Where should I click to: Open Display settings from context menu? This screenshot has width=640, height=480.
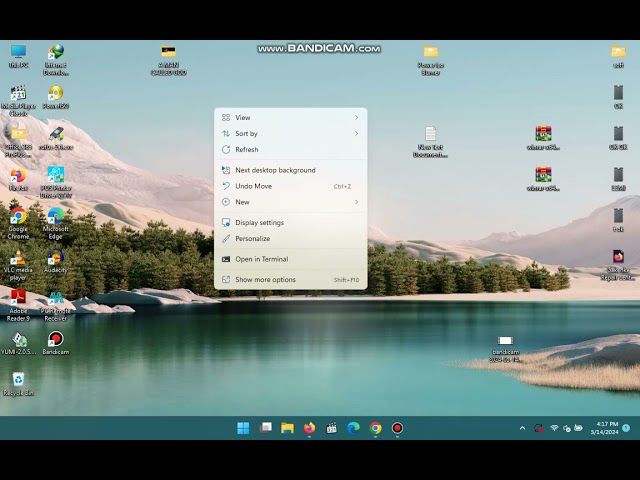tap(291, 222)
